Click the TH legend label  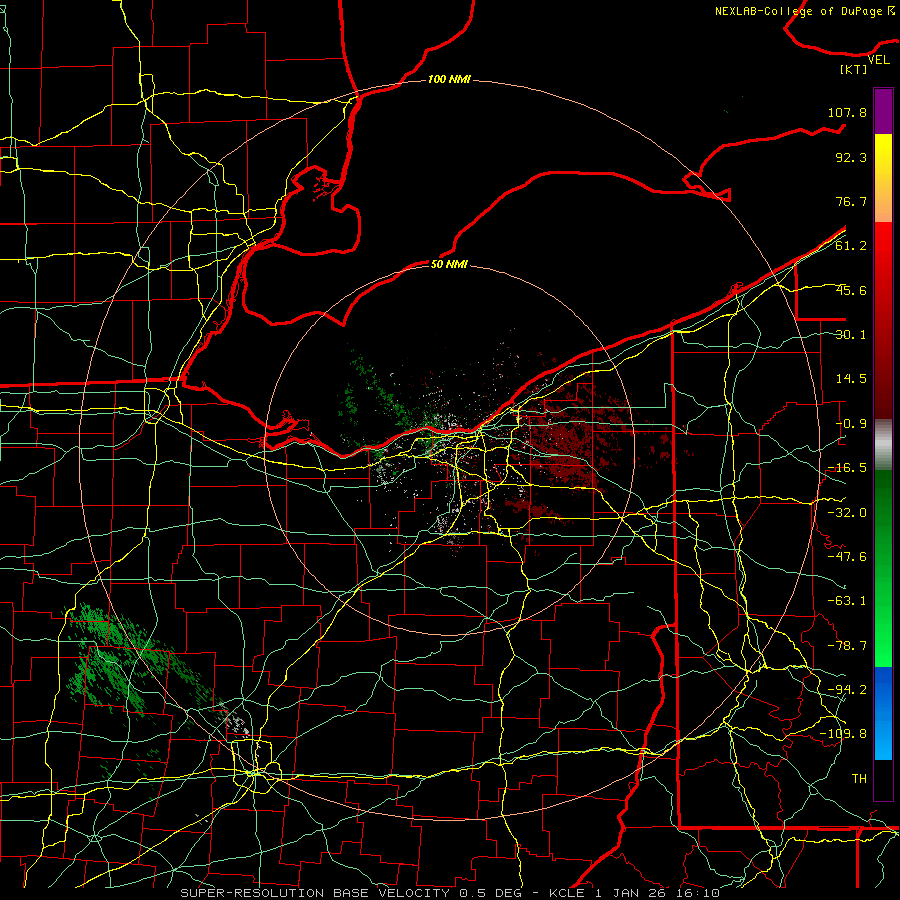(x=859, y=778)
